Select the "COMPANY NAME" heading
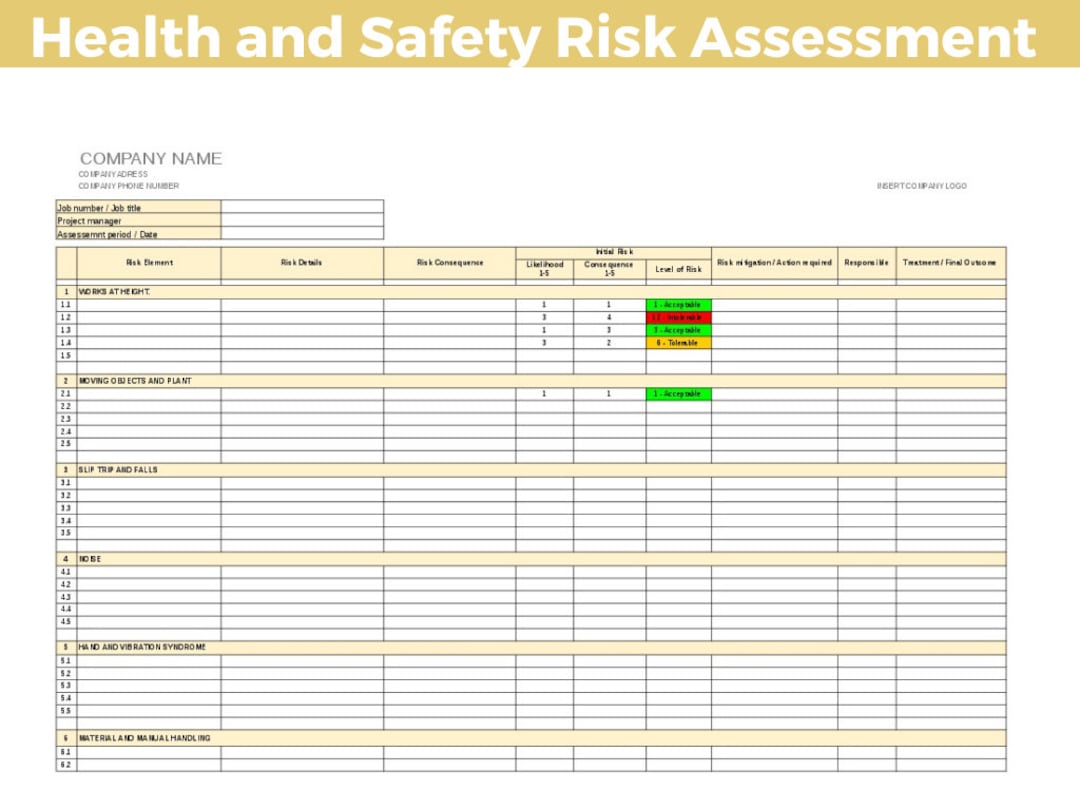1080x810 pixels. (151, 158)
